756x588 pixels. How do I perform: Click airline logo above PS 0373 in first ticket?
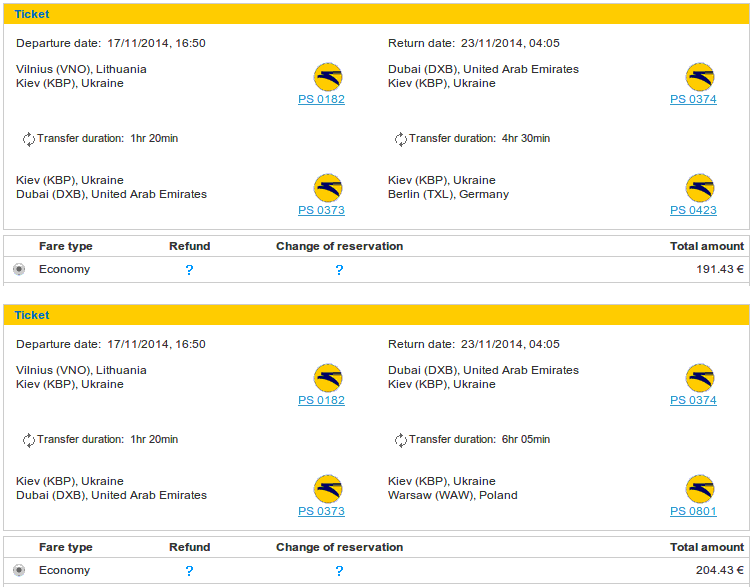click(328, 188)
